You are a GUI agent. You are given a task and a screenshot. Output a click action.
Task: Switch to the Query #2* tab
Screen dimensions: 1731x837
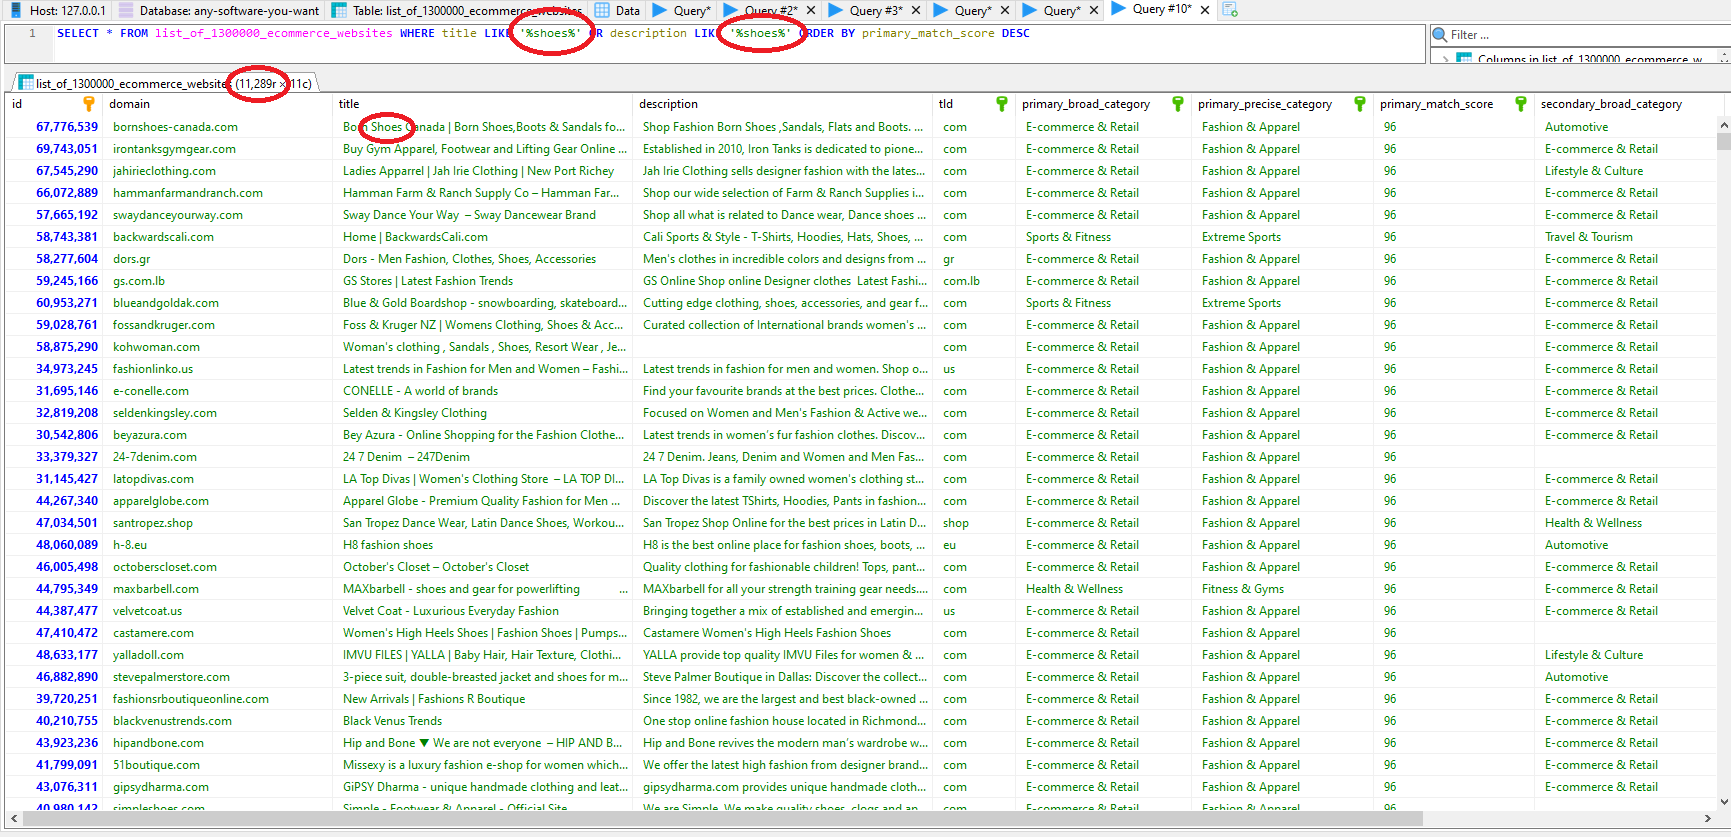point(770,10)
